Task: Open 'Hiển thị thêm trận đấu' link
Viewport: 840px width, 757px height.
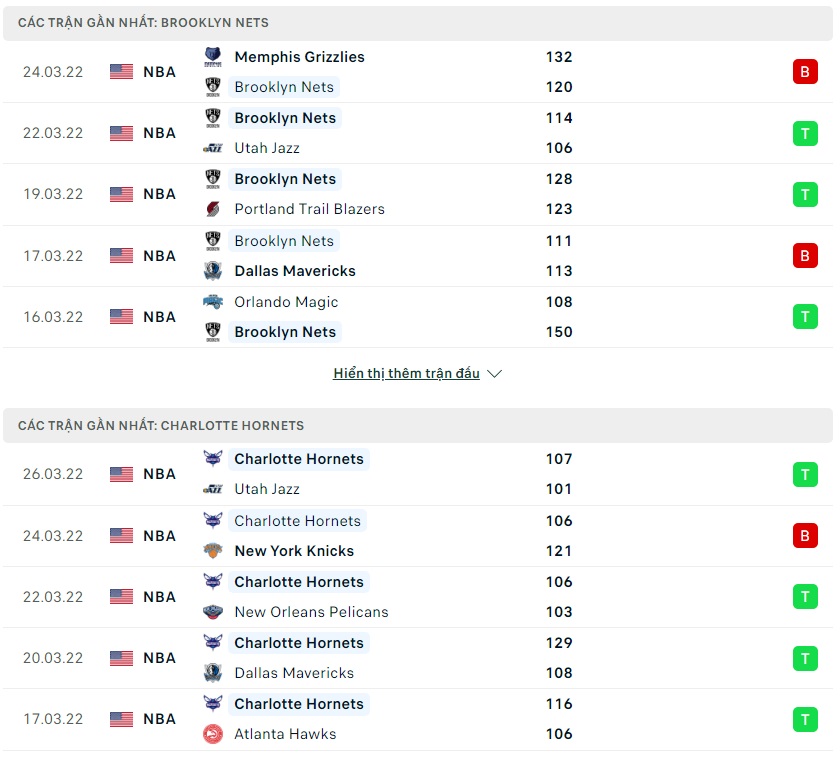Action: [x=406, y=374]
